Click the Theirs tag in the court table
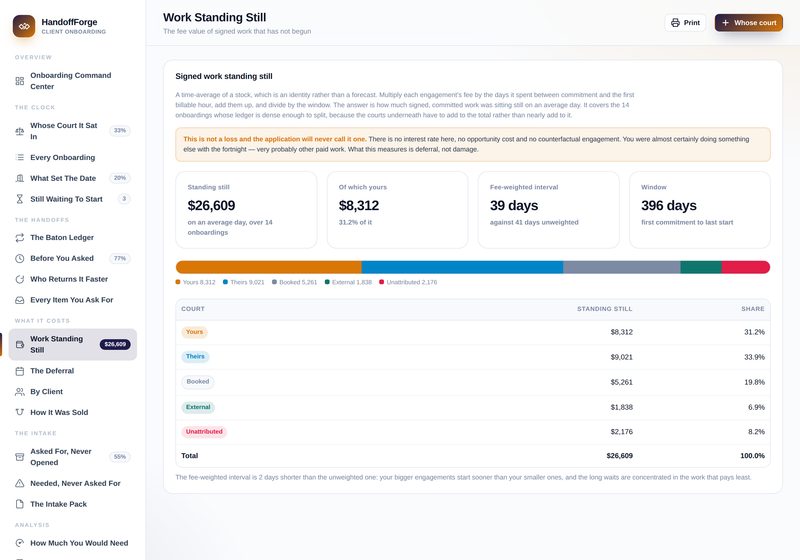The width and height of the screenshot is (800, 560). 195,357
